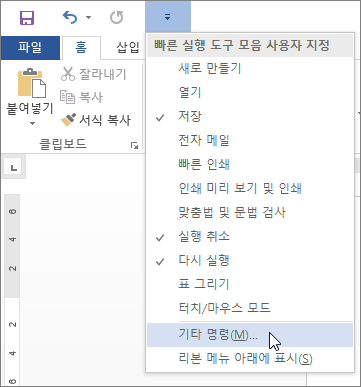Uncheck 다시 실행 in the toolbar menu

(250, 260)
